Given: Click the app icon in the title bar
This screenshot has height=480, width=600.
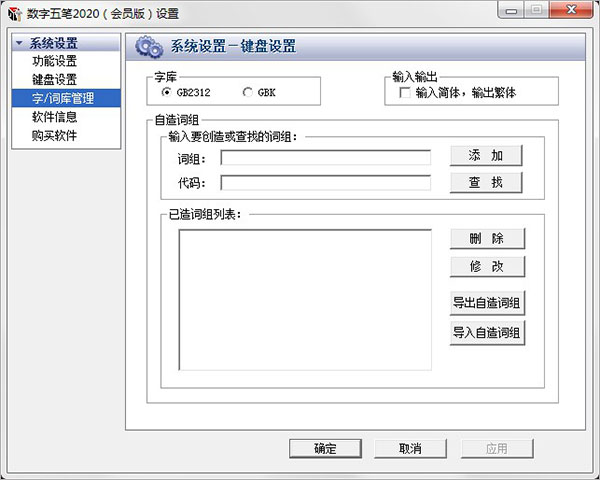Looking at the screenshot, I should coord(15,14).
